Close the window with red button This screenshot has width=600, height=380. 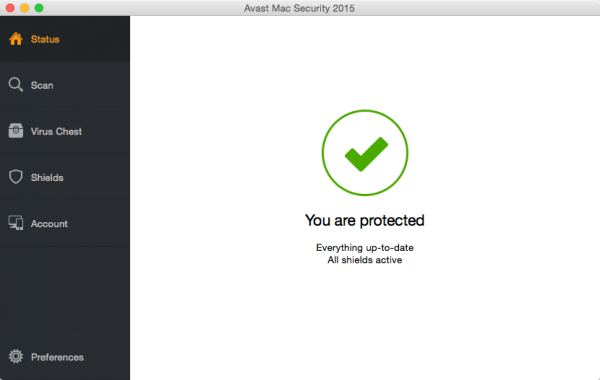[10, 8]
